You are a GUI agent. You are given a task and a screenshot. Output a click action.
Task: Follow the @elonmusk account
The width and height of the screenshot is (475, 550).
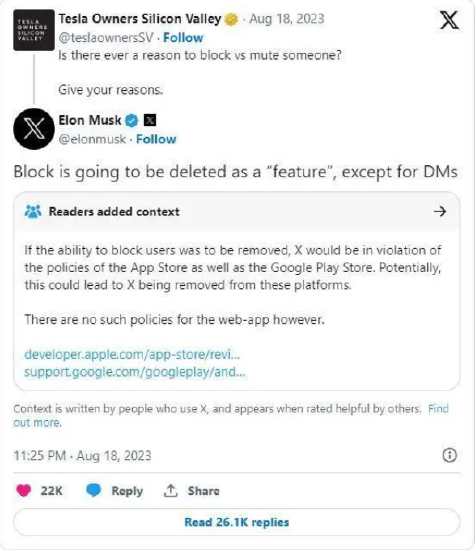tap(156, 139)
